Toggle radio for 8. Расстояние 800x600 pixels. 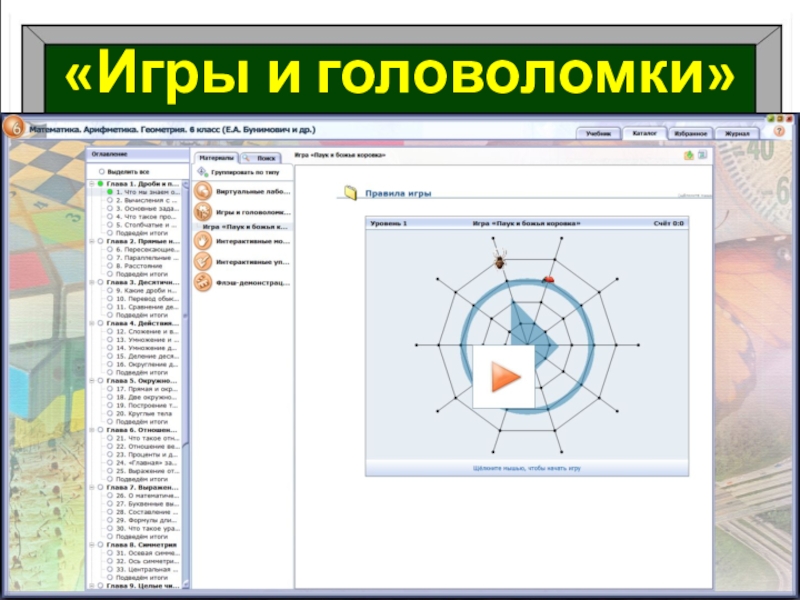coord(110,266)
